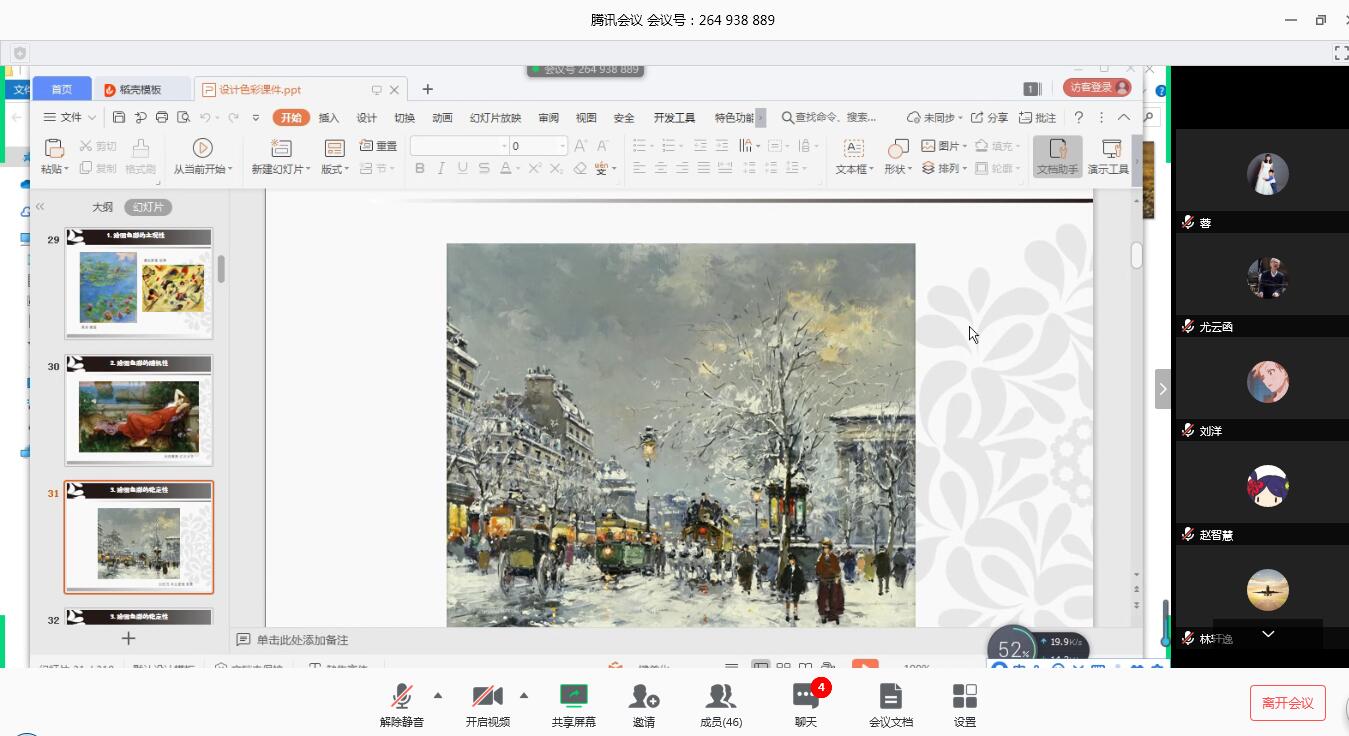This screenshot has width=1349, height=736.
Task: Toggle subscript formatting
Action: tap(557, 169)
